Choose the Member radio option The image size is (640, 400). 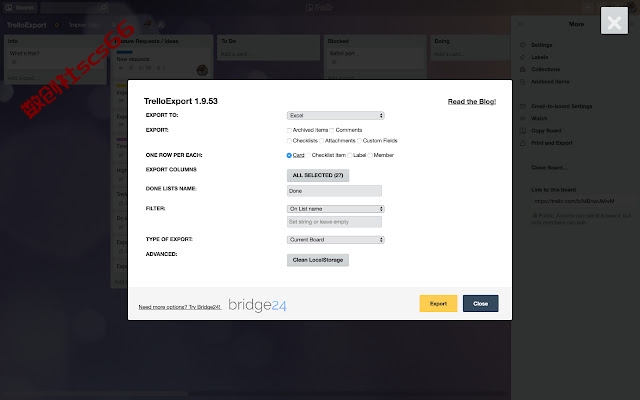click(x=370, y=155)
